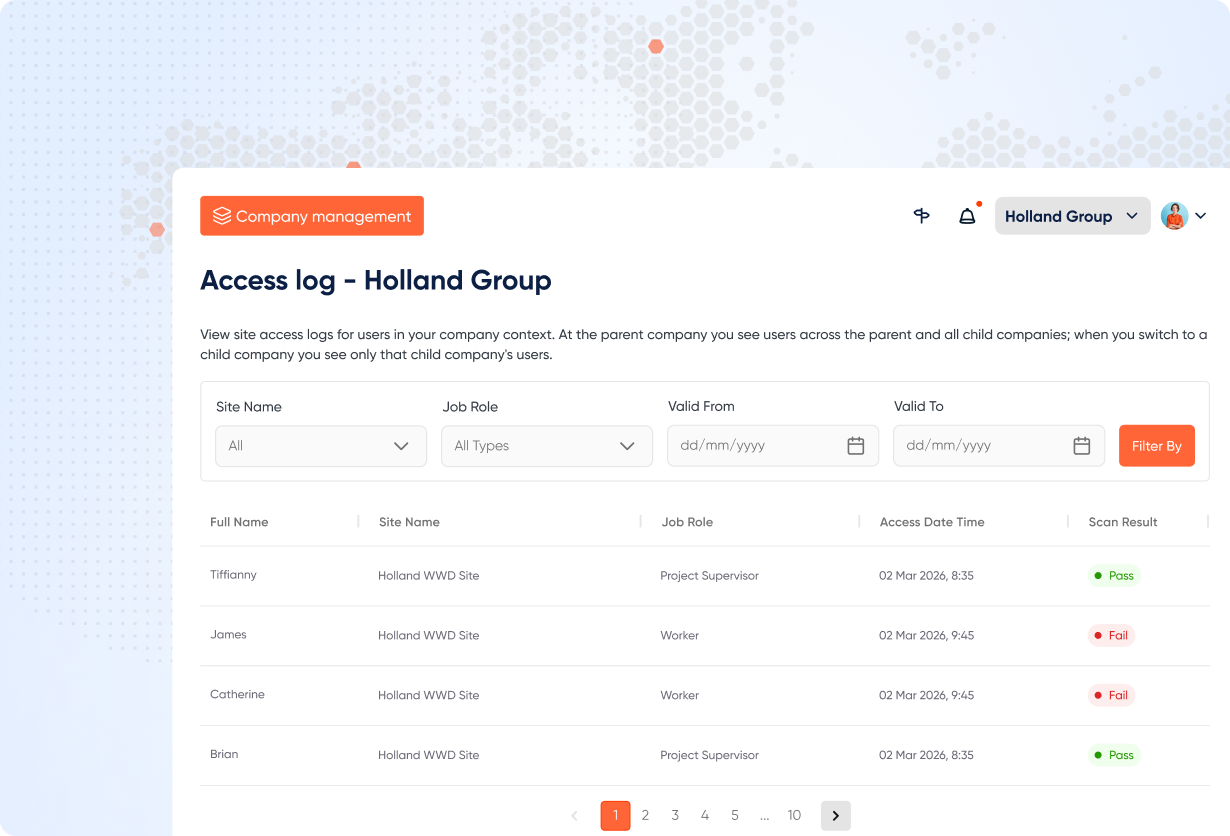Go to pagination page 3
1230x836 pixels.
[675, 816]
